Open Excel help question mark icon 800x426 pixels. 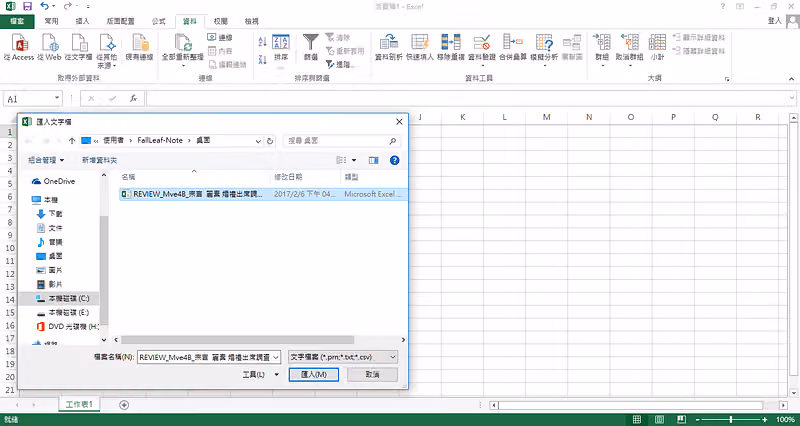pos(722,6)
